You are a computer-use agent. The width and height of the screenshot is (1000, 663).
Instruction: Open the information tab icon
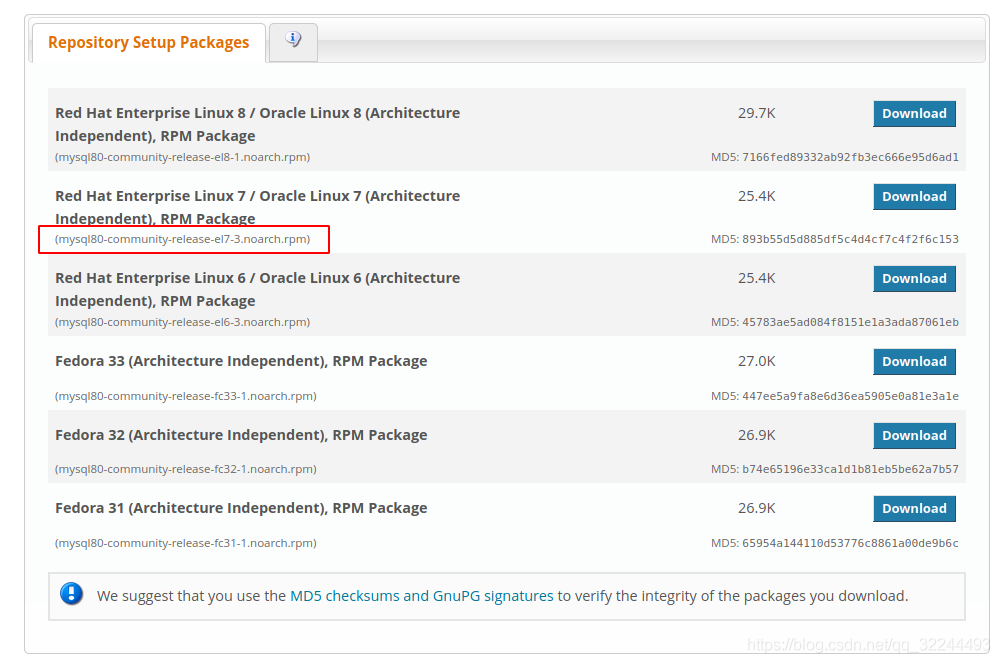293,40
